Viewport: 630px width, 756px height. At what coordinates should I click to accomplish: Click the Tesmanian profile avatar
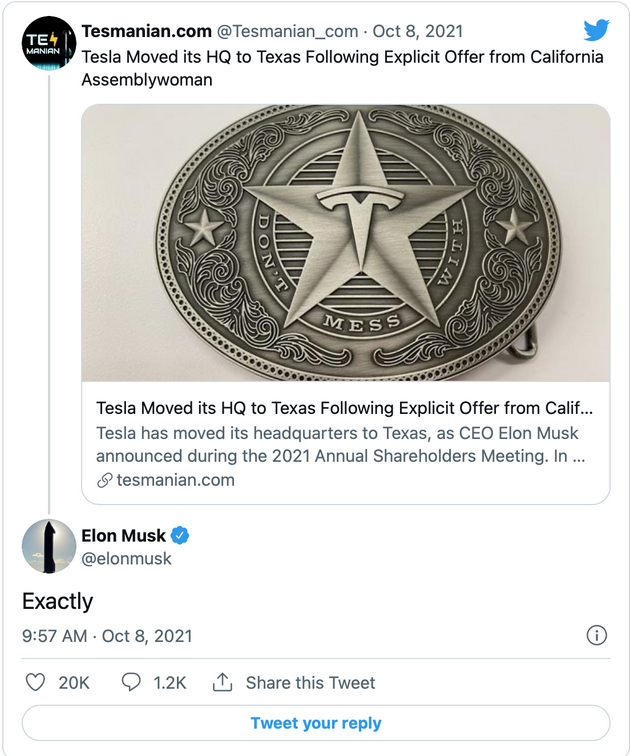point(49,44)
